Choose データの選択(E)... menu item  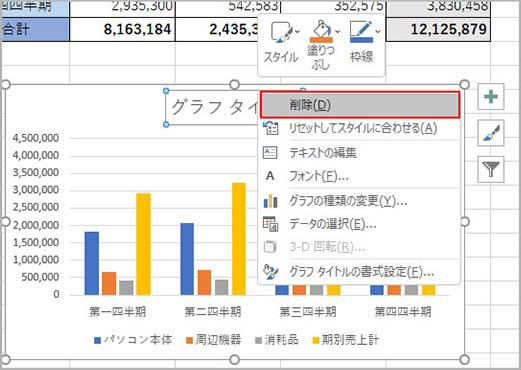(x=360, y=224)
